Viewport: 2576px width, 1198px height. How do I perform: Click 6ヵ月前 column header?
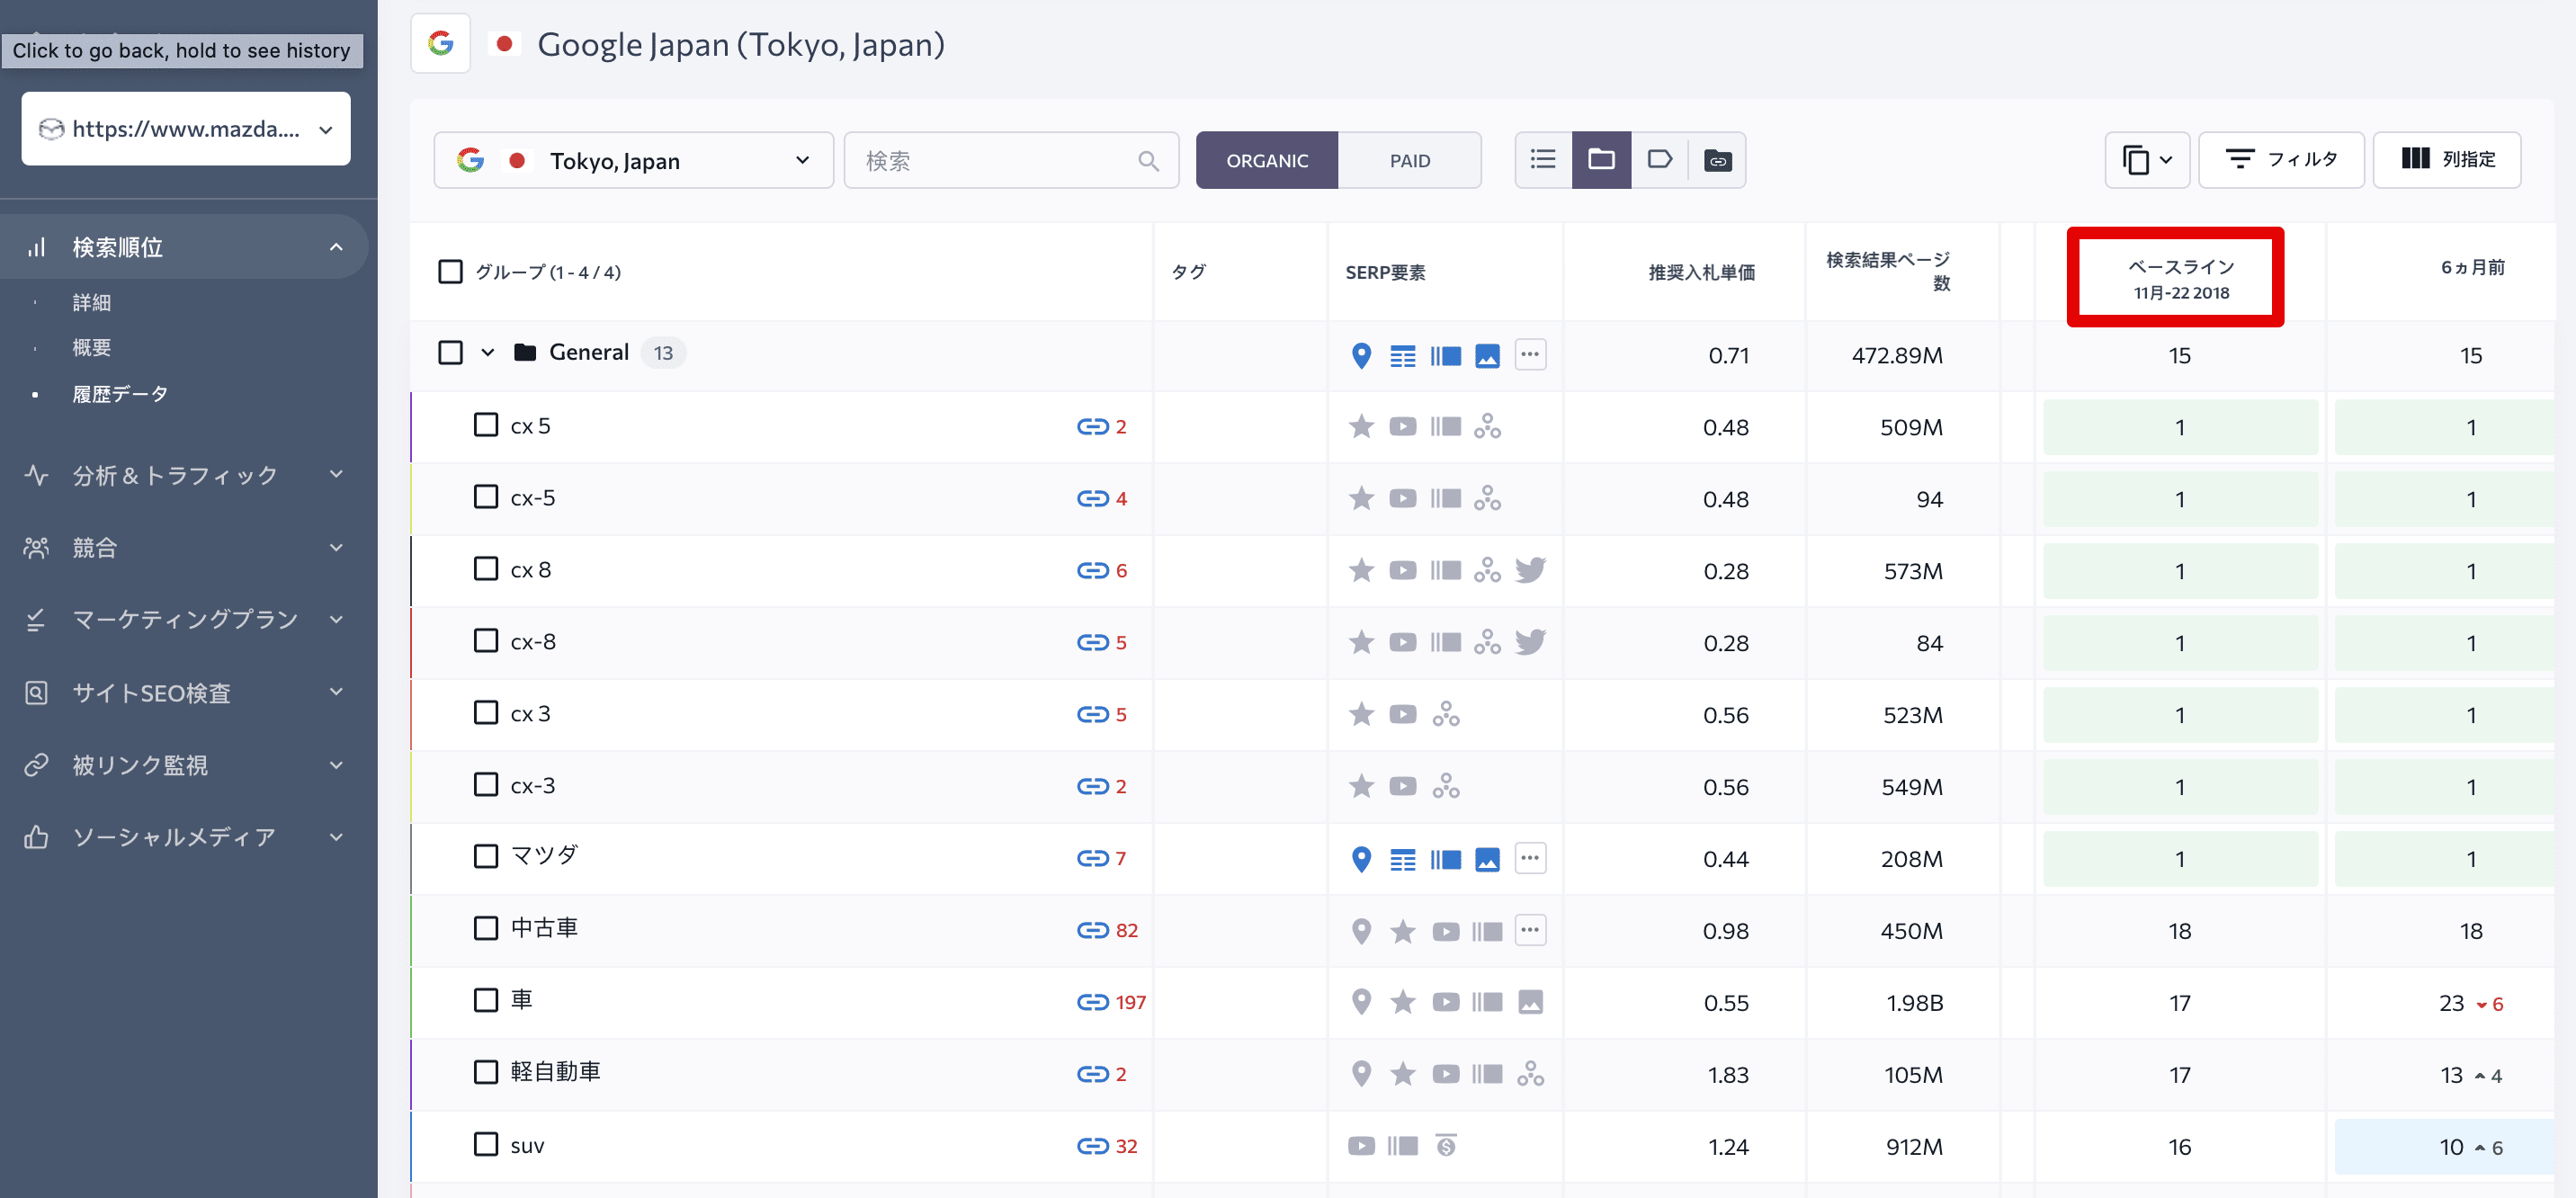(2472, 267)
